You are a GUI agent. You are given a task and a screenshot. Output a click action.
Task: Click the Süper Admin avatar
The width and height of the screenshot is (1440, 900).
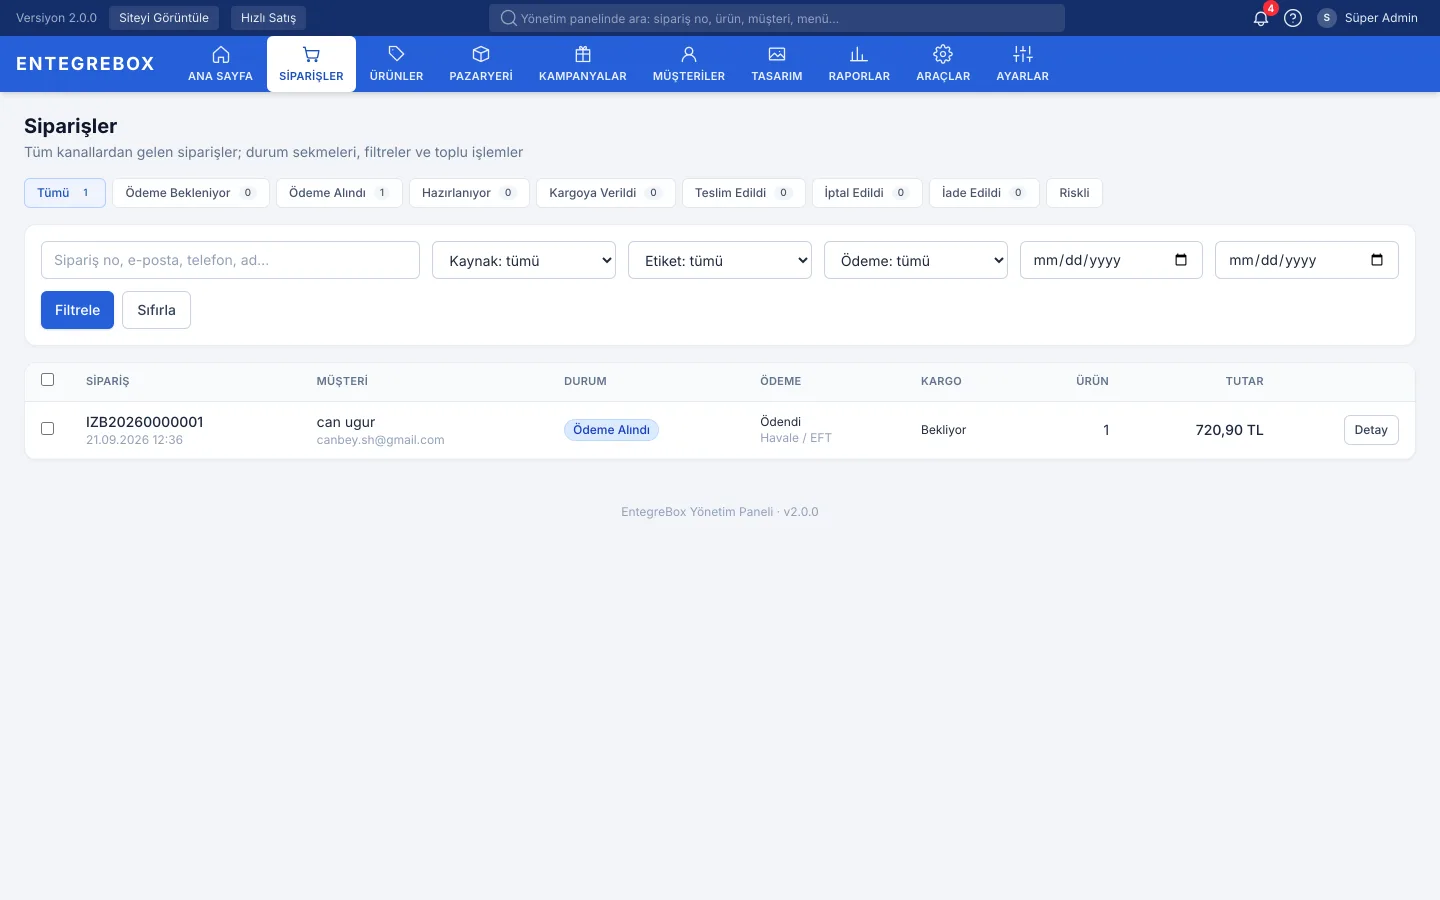click(1327, 18)
